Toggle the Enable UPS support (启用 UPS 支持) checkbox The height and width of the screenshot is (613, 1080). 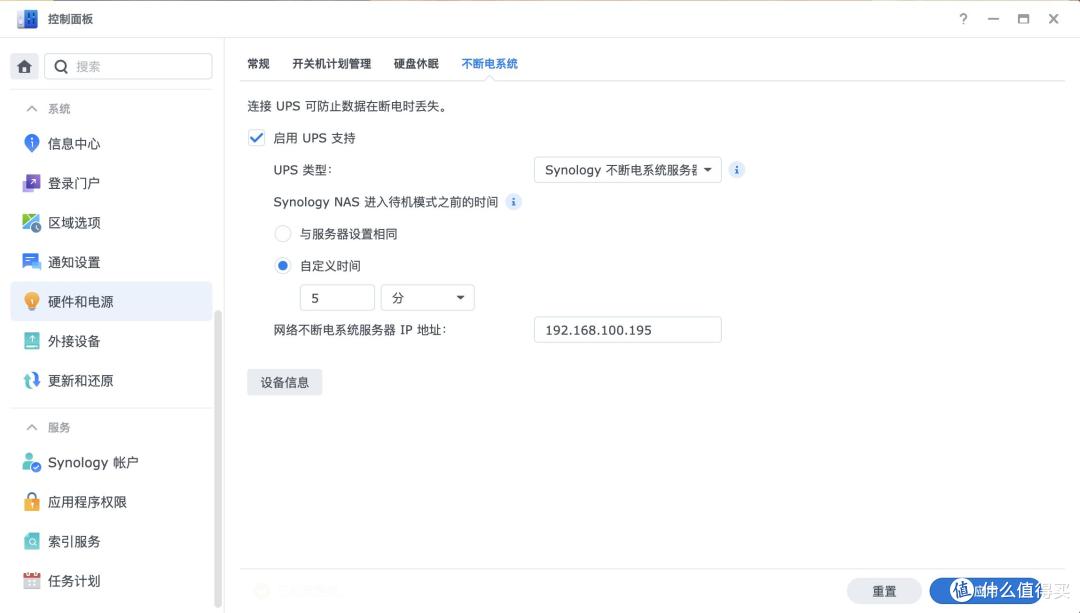256,138
